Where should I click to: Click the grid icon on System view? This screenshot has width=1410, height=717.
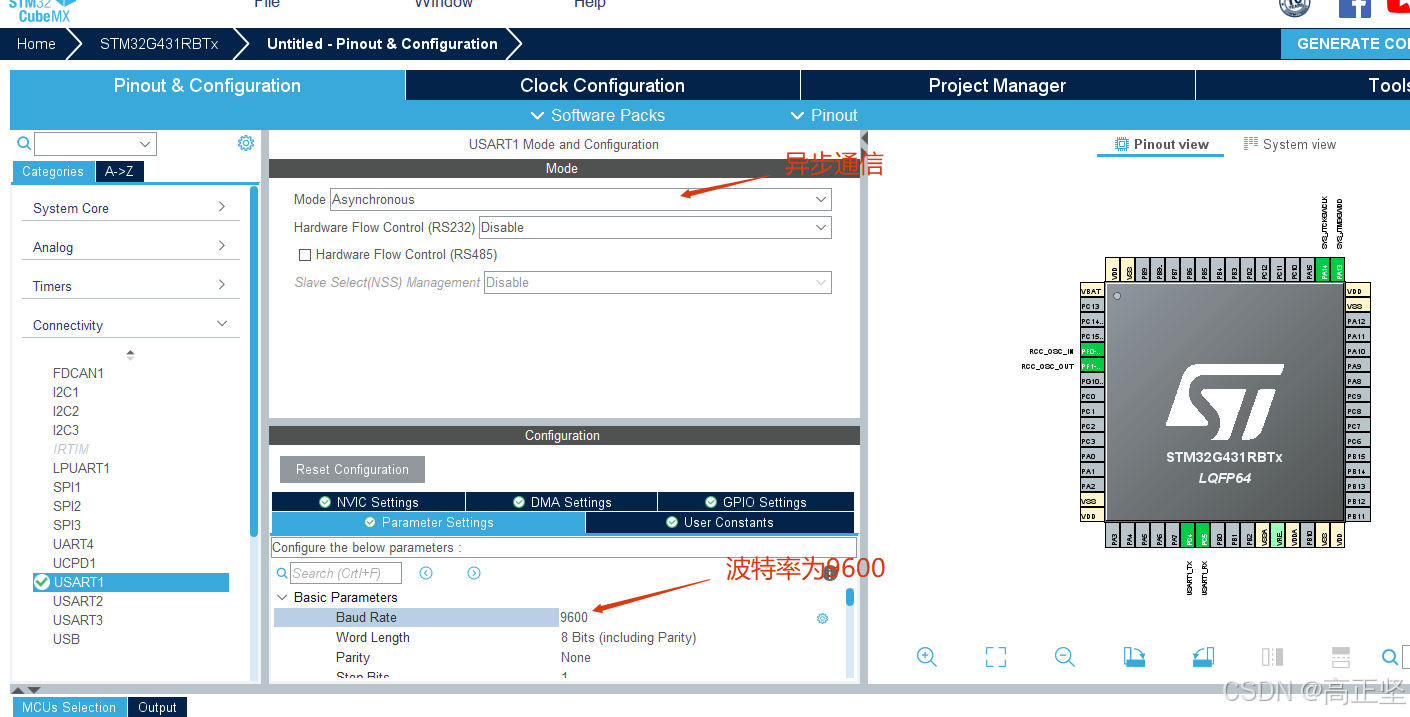[x=1250, y=144]
